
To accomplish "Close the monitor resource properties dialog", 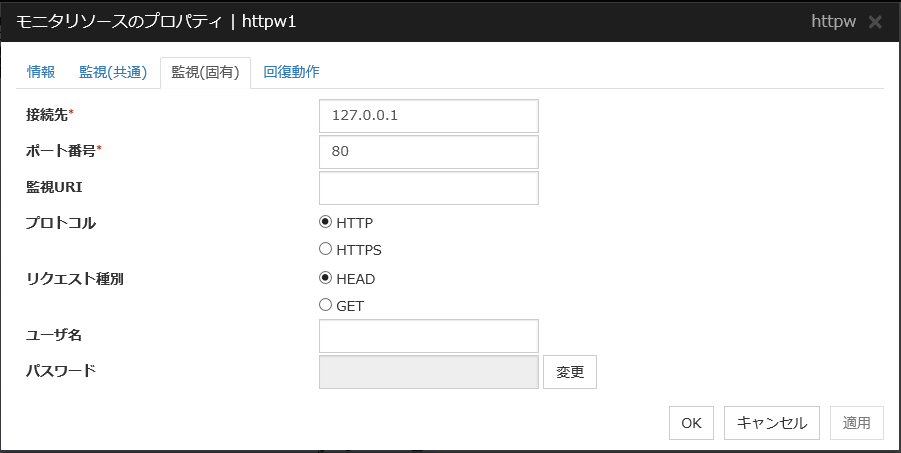I will pos(875,22).
